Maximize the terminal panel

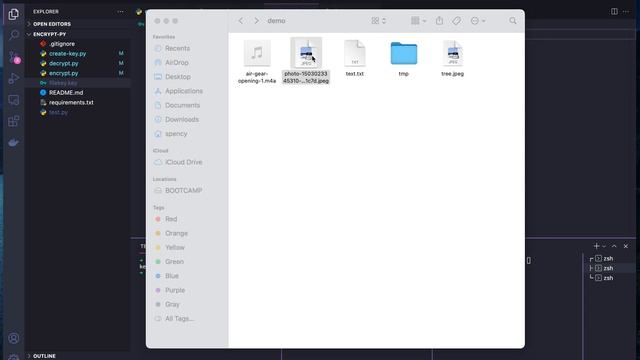tap(614, 246)
